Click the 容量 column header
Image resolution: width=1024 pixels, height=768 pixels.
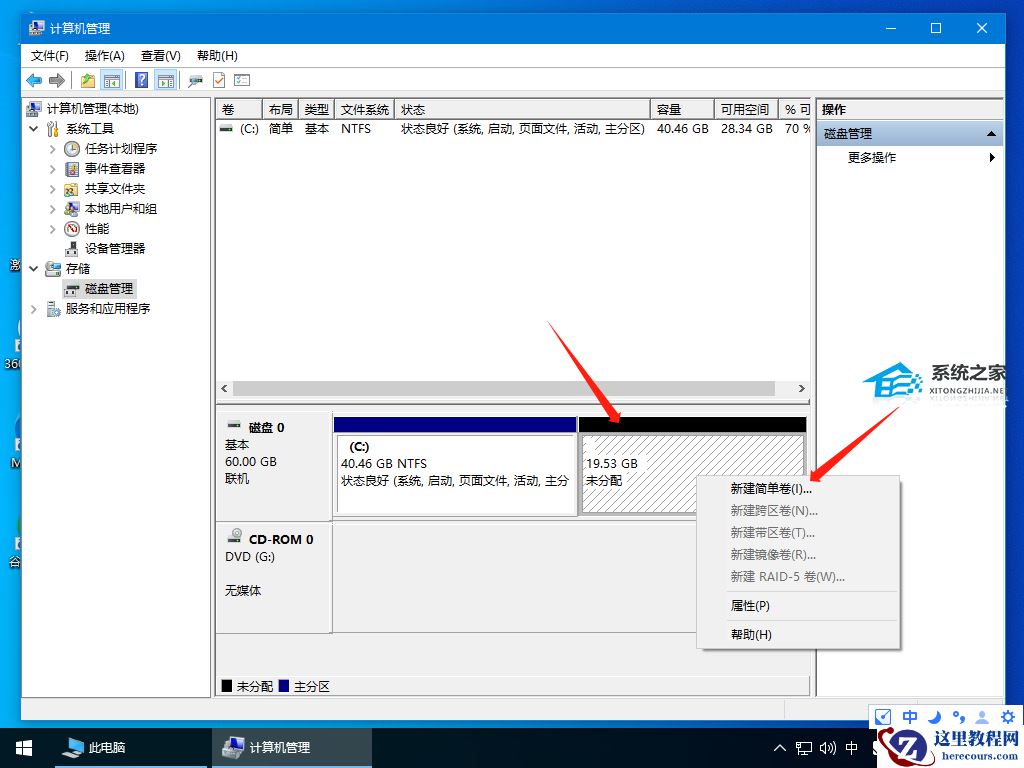tap(682, 109)
